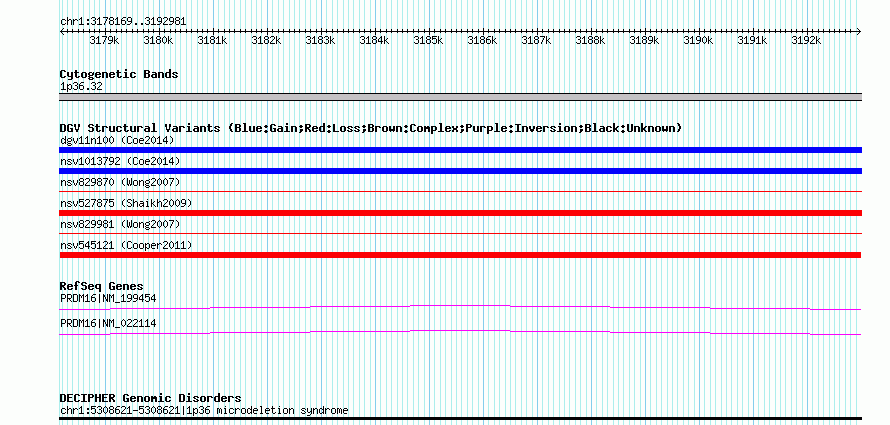
Task: Select the gray 1p36.32 cytoband bar
Action: [x=460, y=97]
